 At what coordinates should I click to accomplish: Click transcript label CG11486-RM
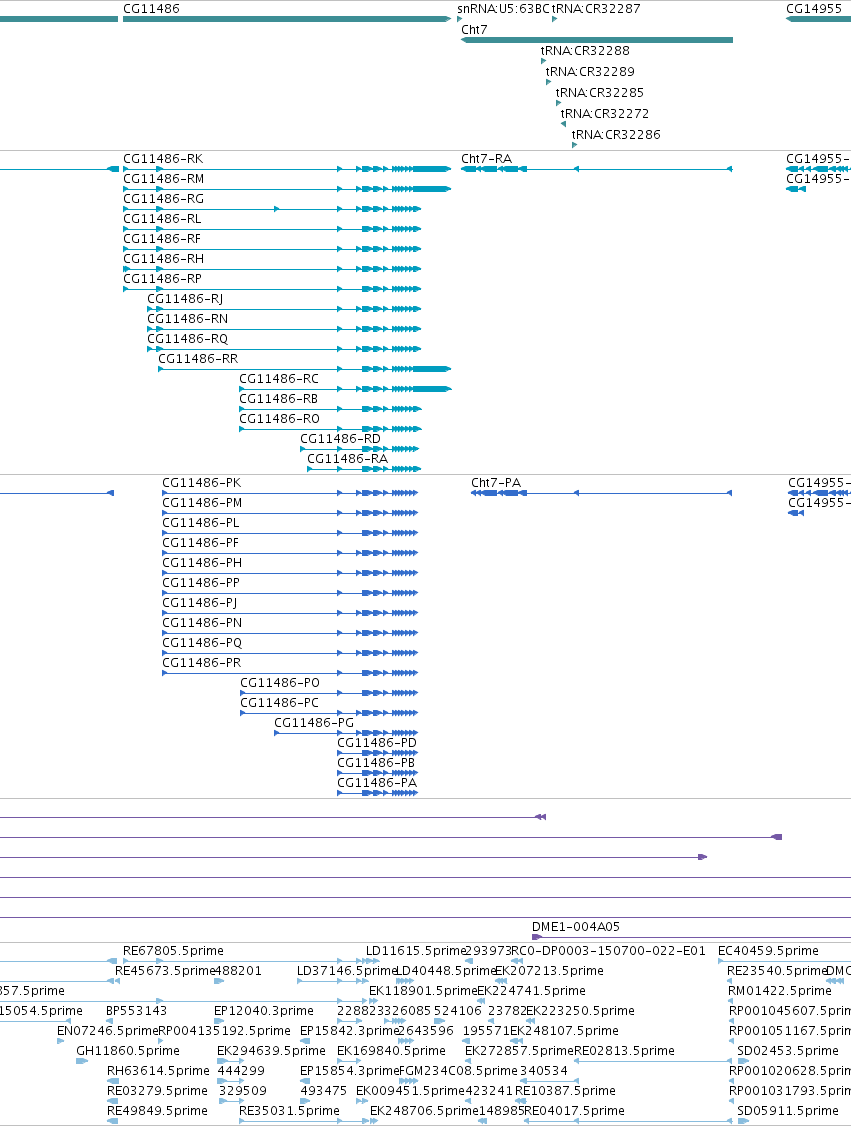coord(164,179)
